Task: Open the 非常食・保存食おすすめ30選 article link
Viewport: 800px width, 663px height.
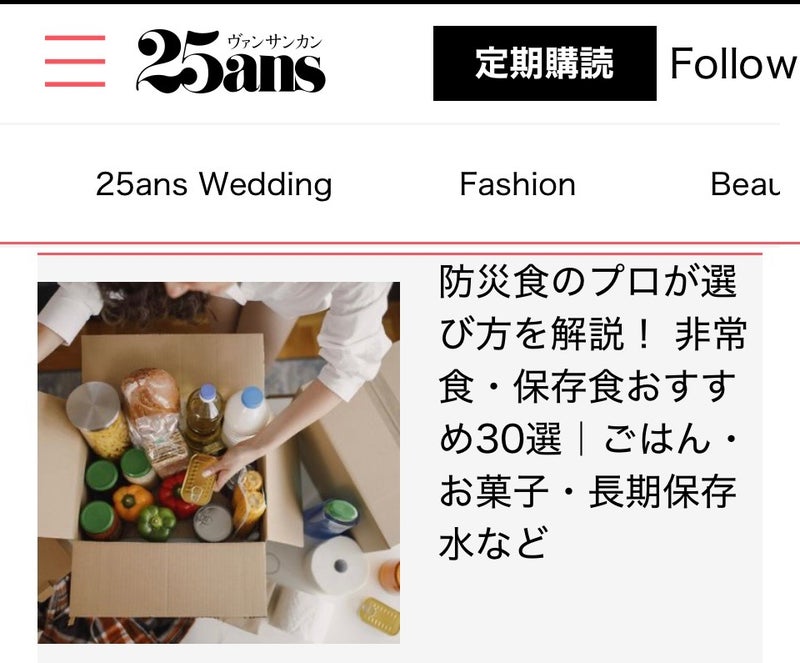Action: pyautogui.click(x=592, y=411)
